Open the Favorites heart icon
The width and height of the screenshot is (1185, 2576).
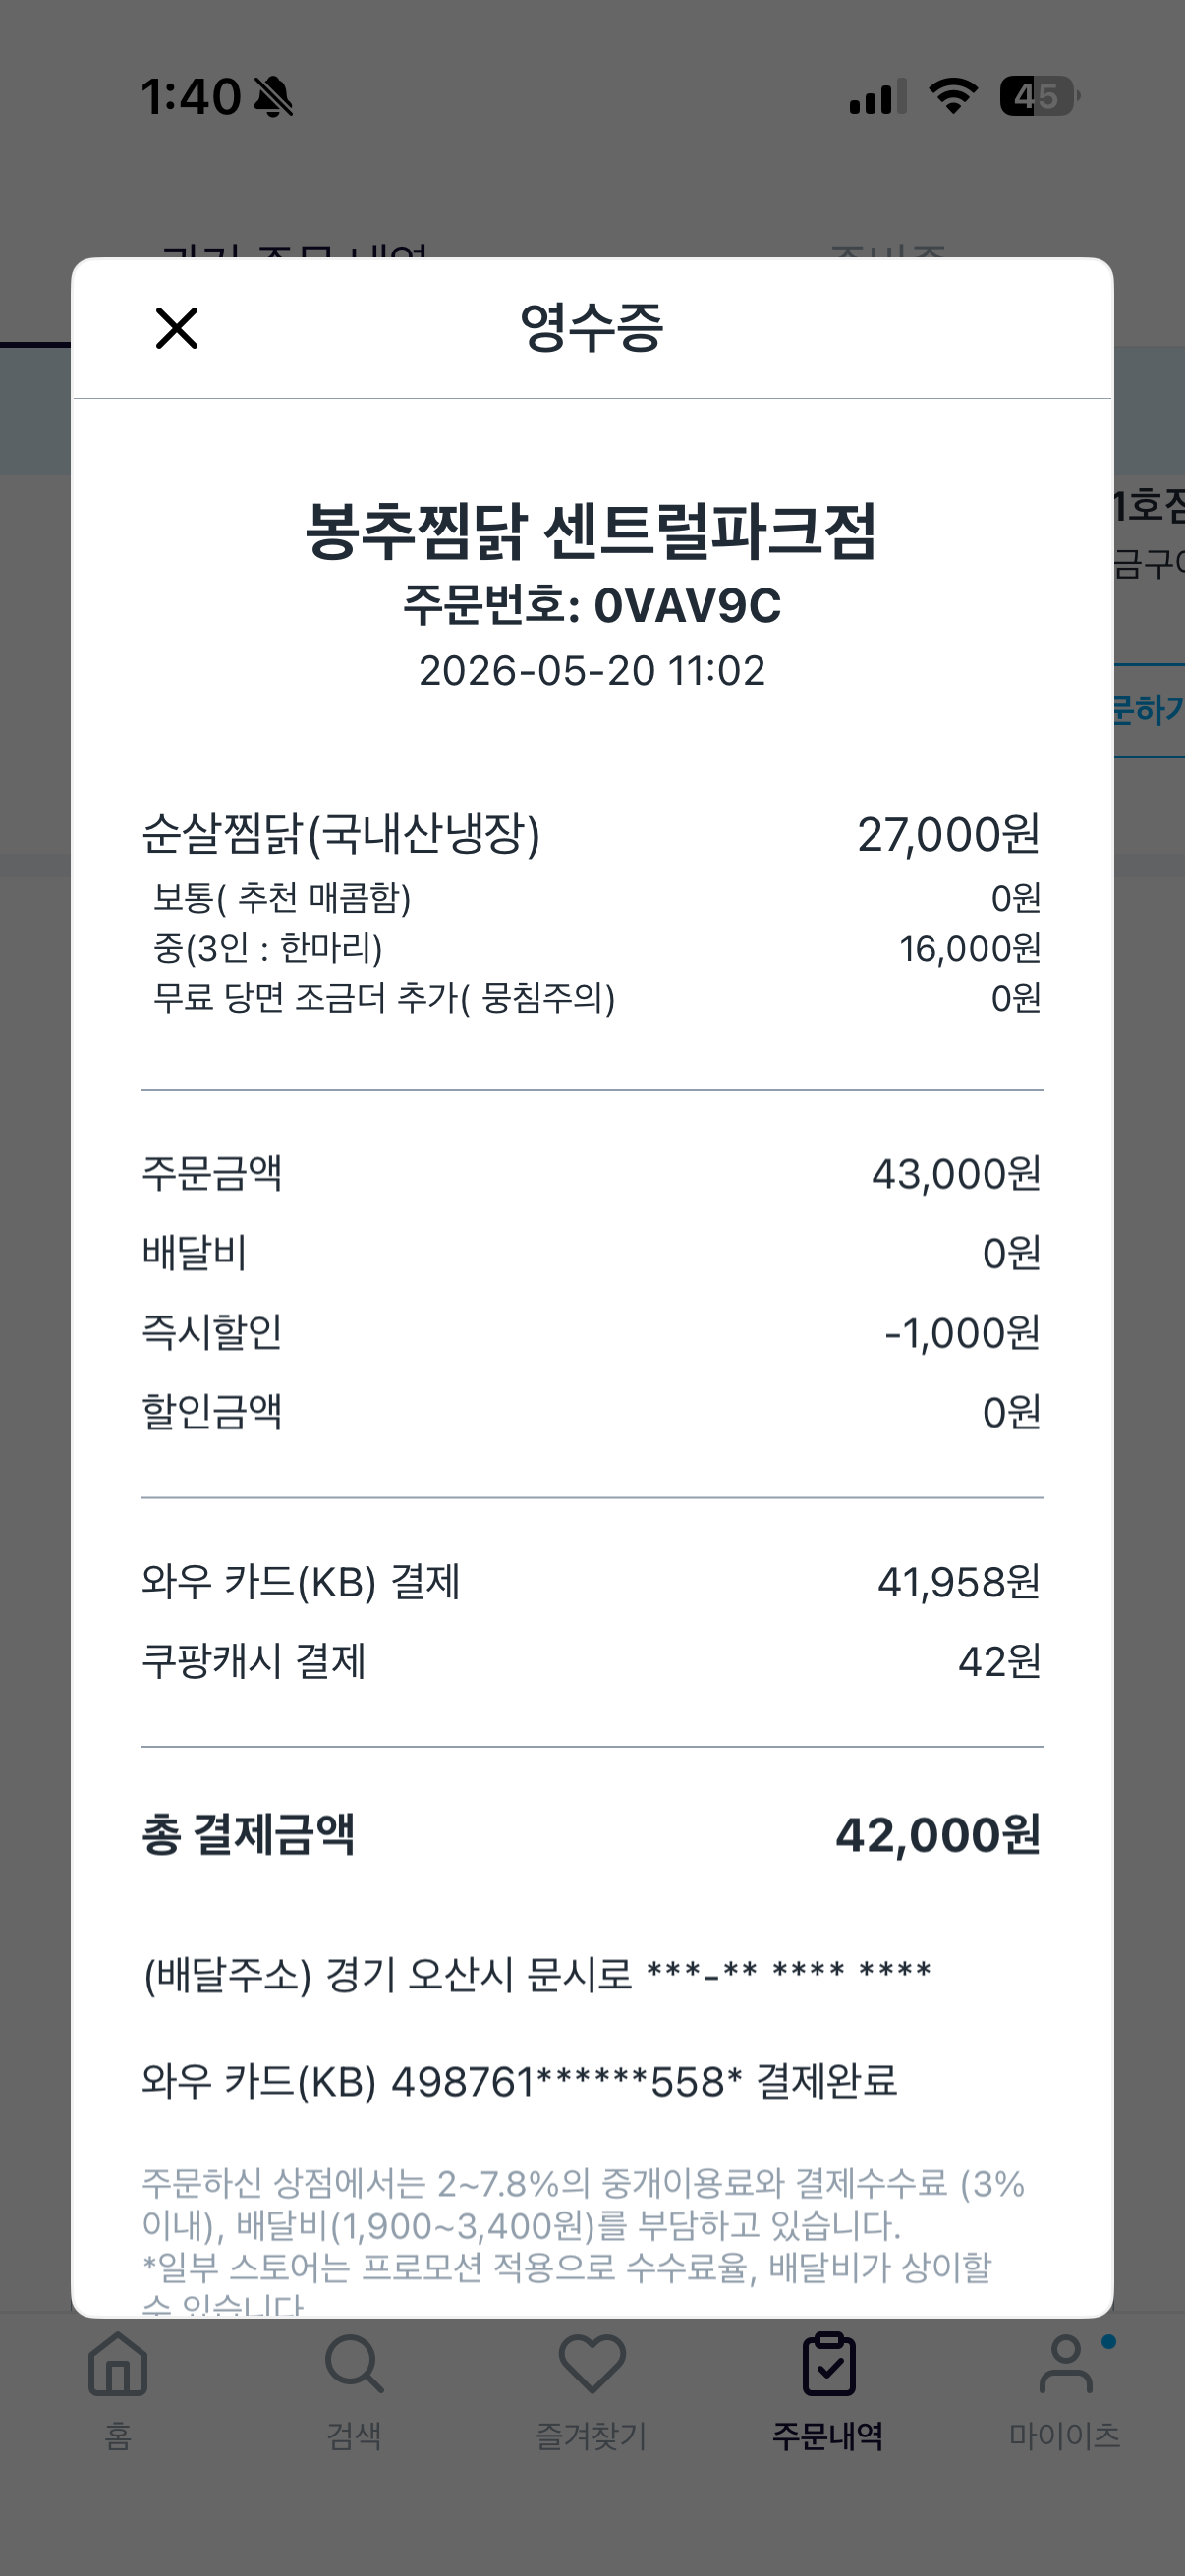tap(592, 2364)
